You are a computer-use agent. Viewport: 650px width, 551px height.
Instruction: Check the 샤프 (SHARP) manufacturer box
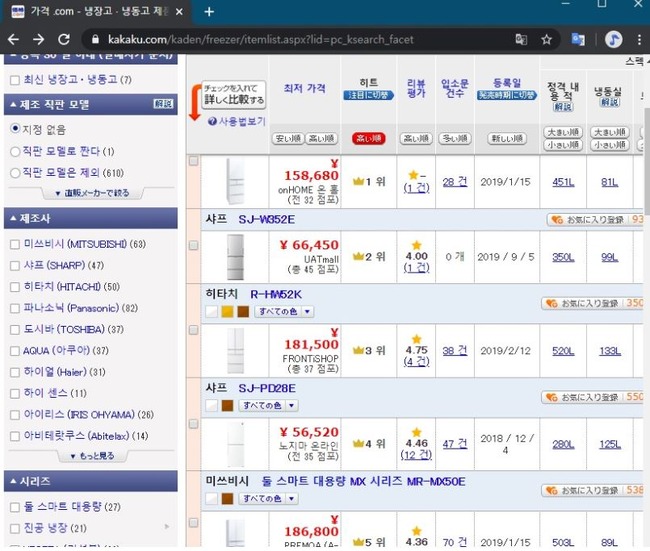(15, 265)
